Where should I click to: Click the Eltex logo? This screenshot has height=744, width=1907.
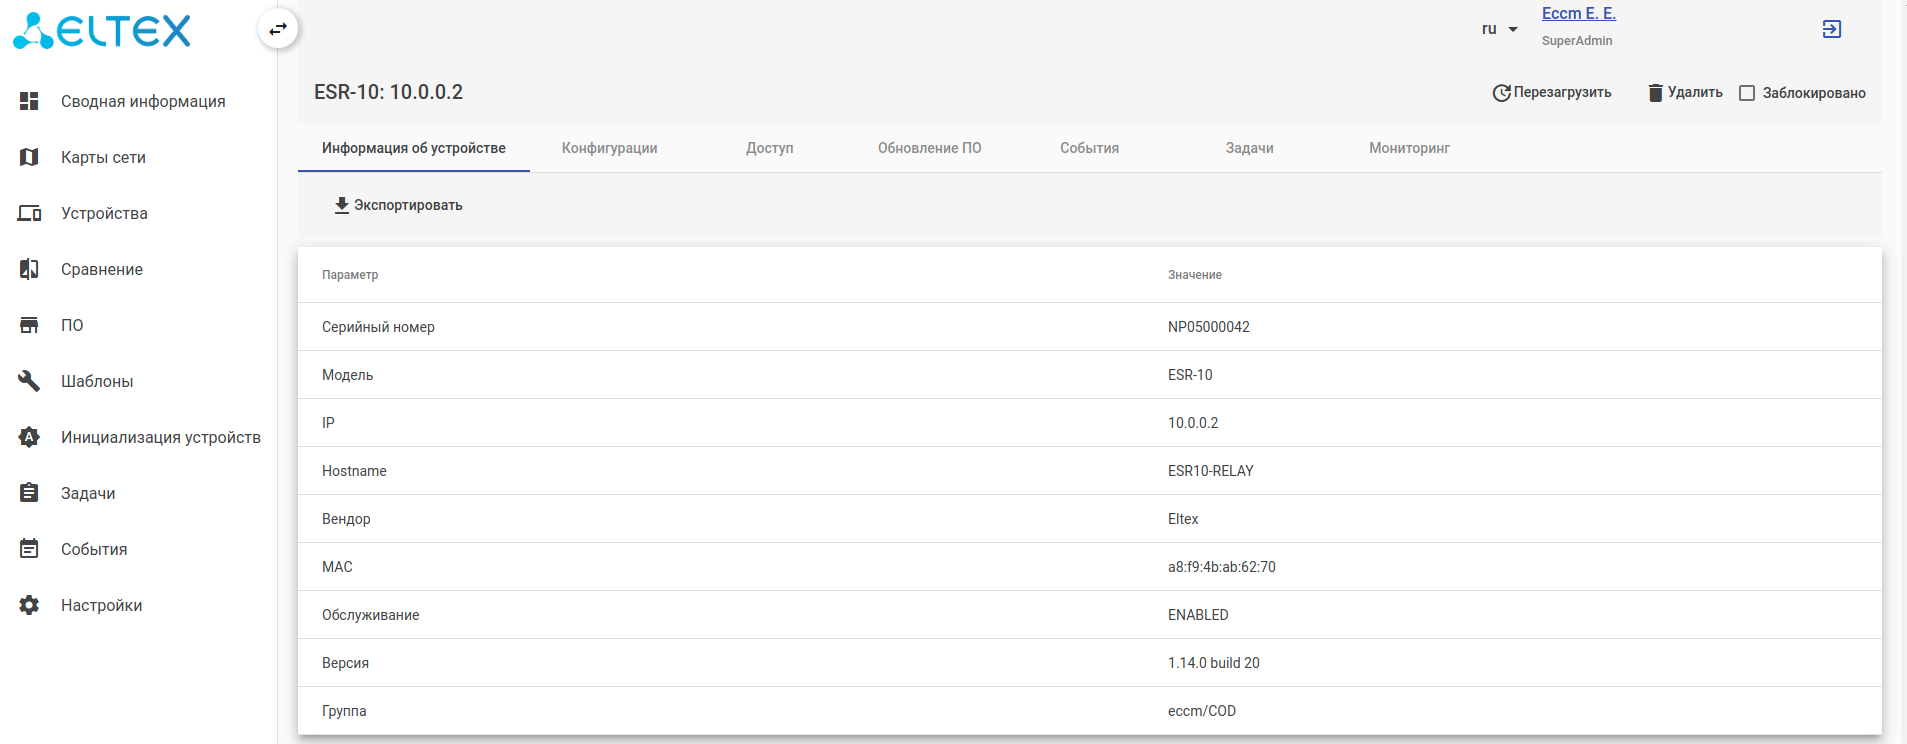coord(101,30)
